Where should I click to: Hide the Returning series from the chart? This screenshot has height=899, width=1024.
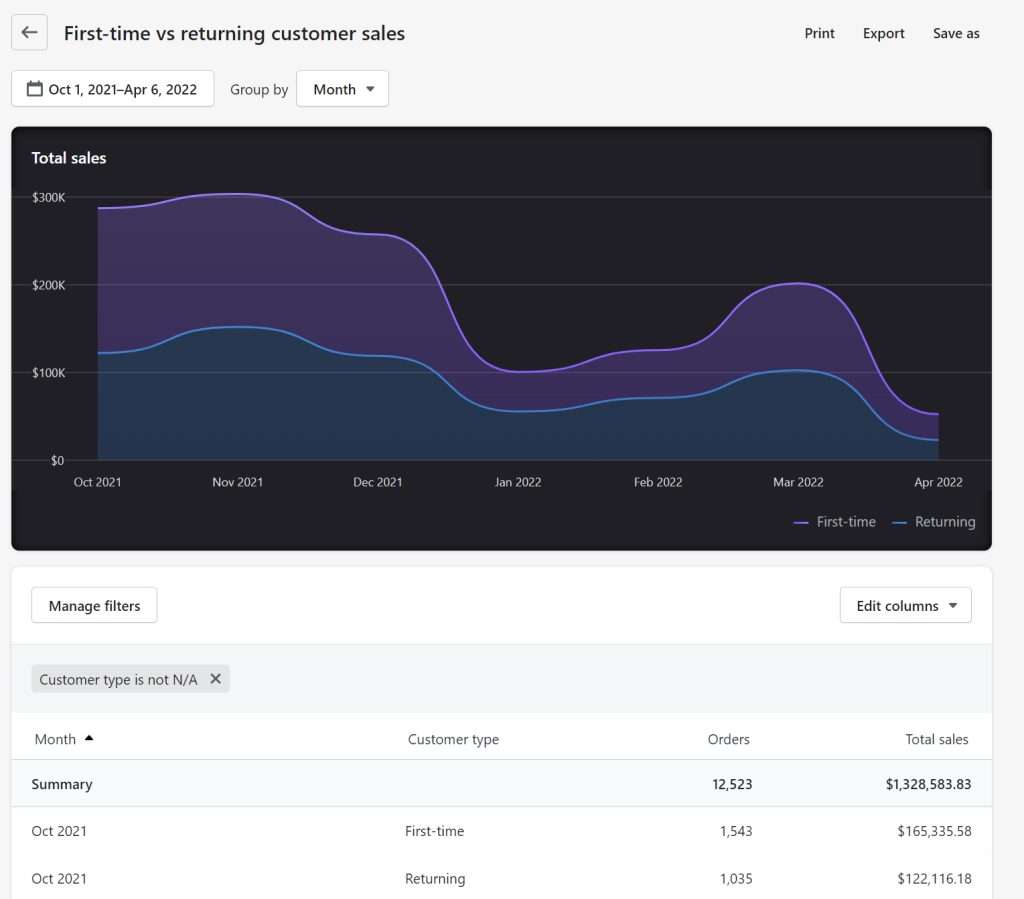(x=944, y=522)
